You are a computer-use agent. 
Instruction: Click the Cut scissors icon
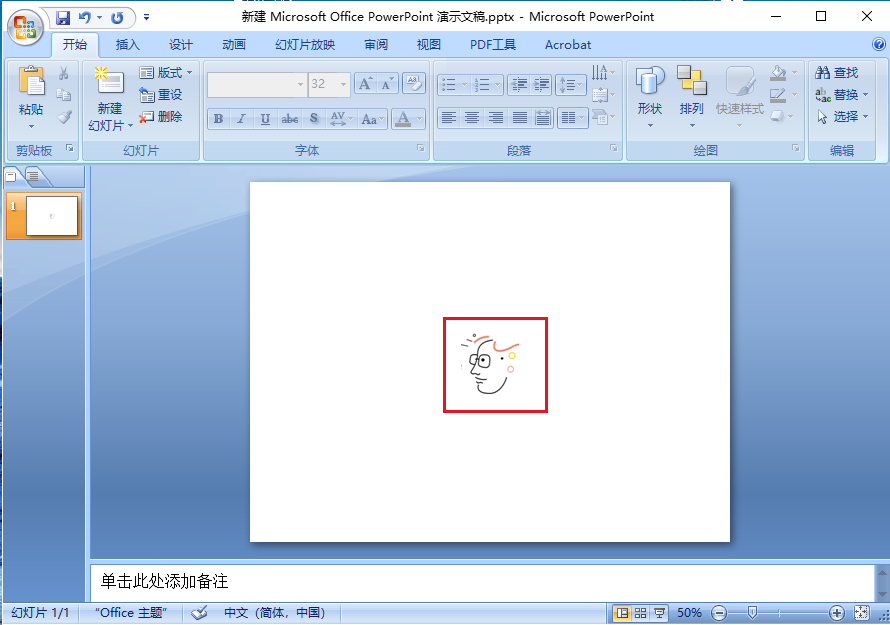pos(64,73)
